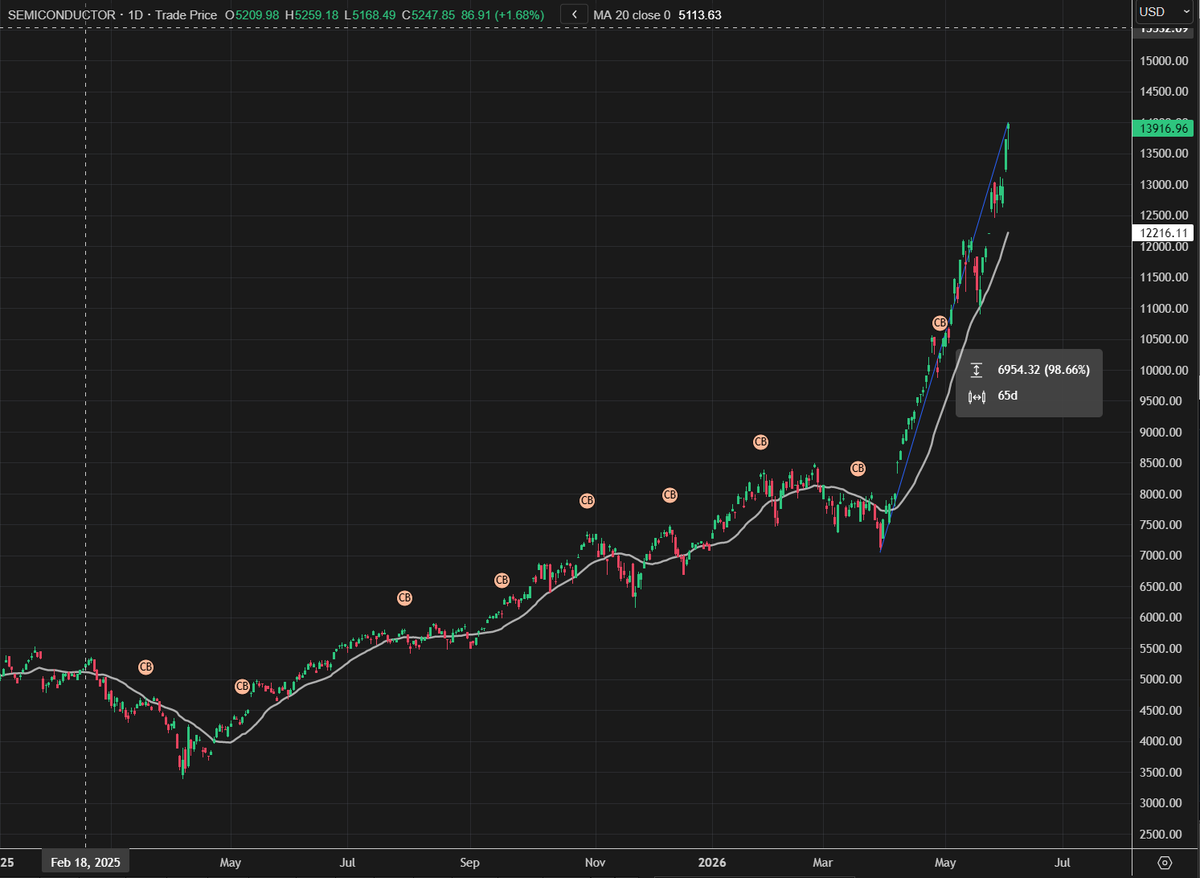
Task: Select the lowest CB marker near the 5,000 level
Action: 242,686
